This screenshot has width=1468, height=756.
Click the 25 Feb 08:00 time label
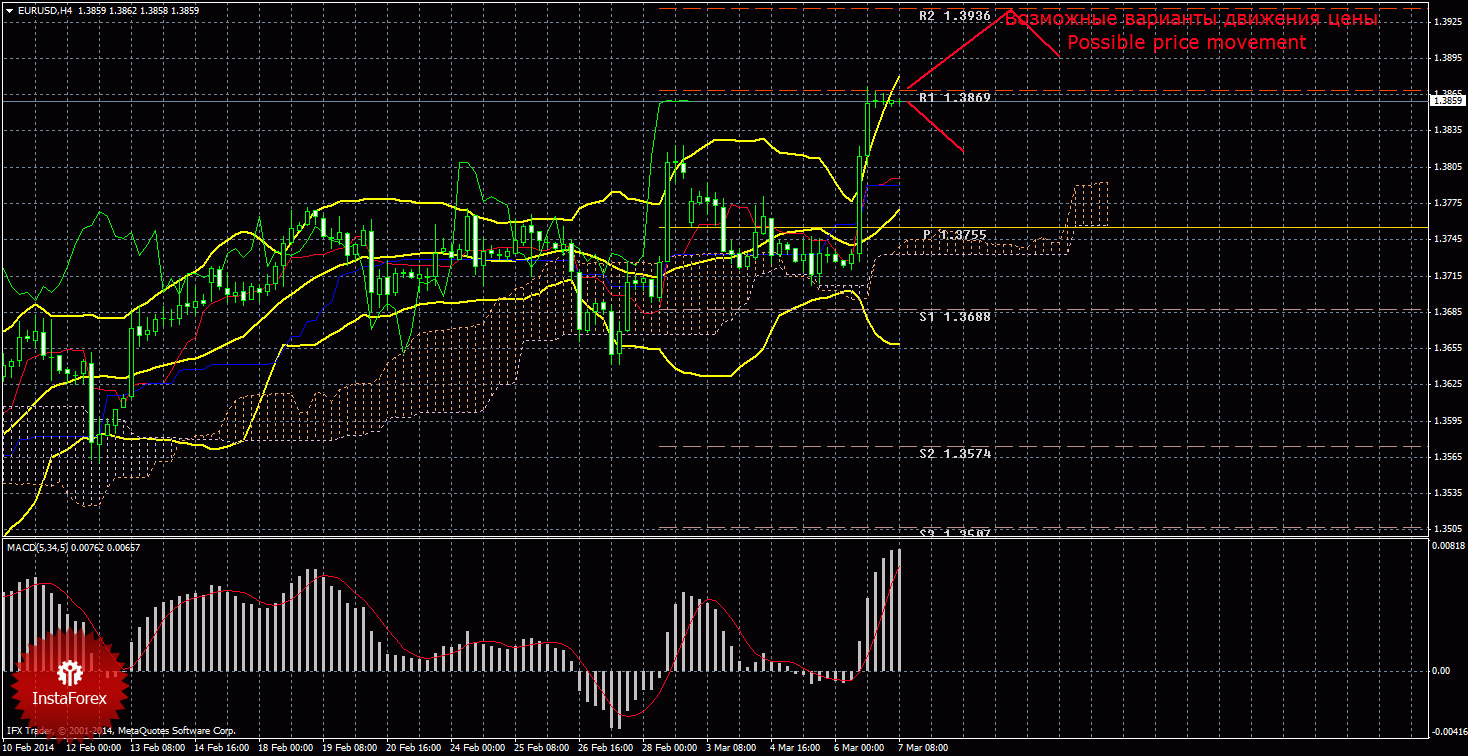click(x=542, y=748)
